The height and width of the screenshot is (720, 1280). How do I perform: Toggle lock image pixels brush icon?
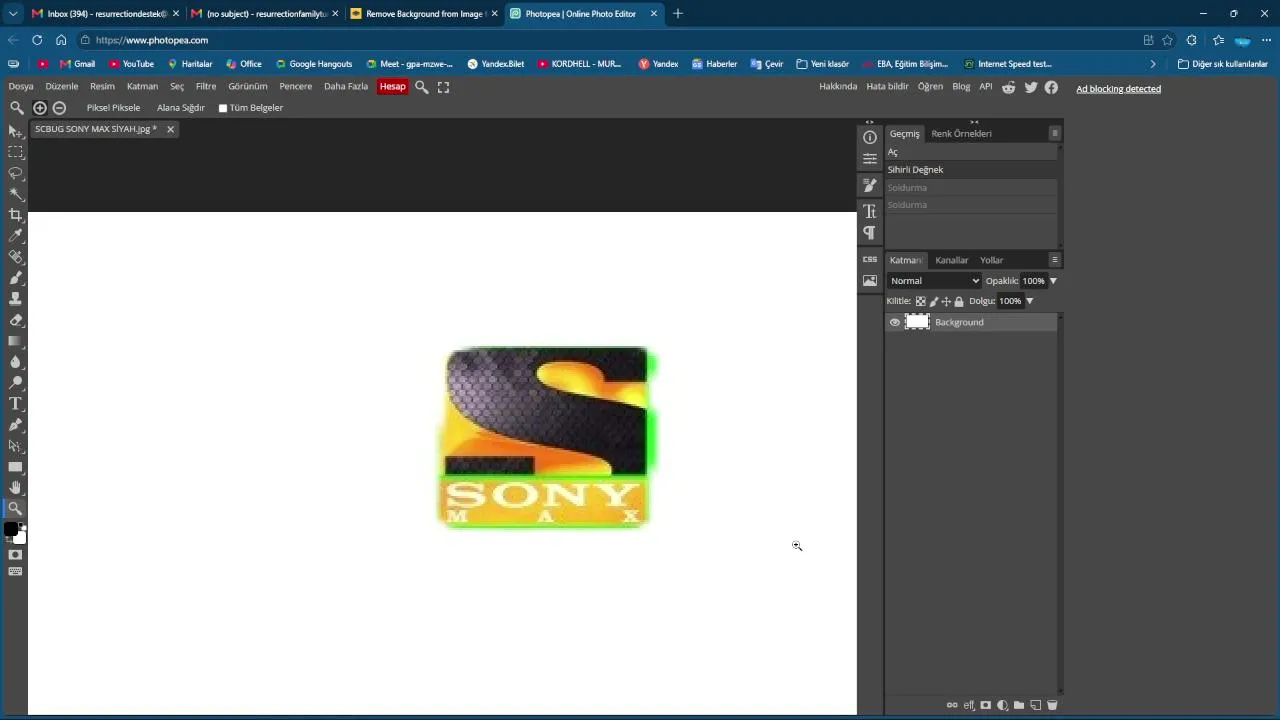934,301
